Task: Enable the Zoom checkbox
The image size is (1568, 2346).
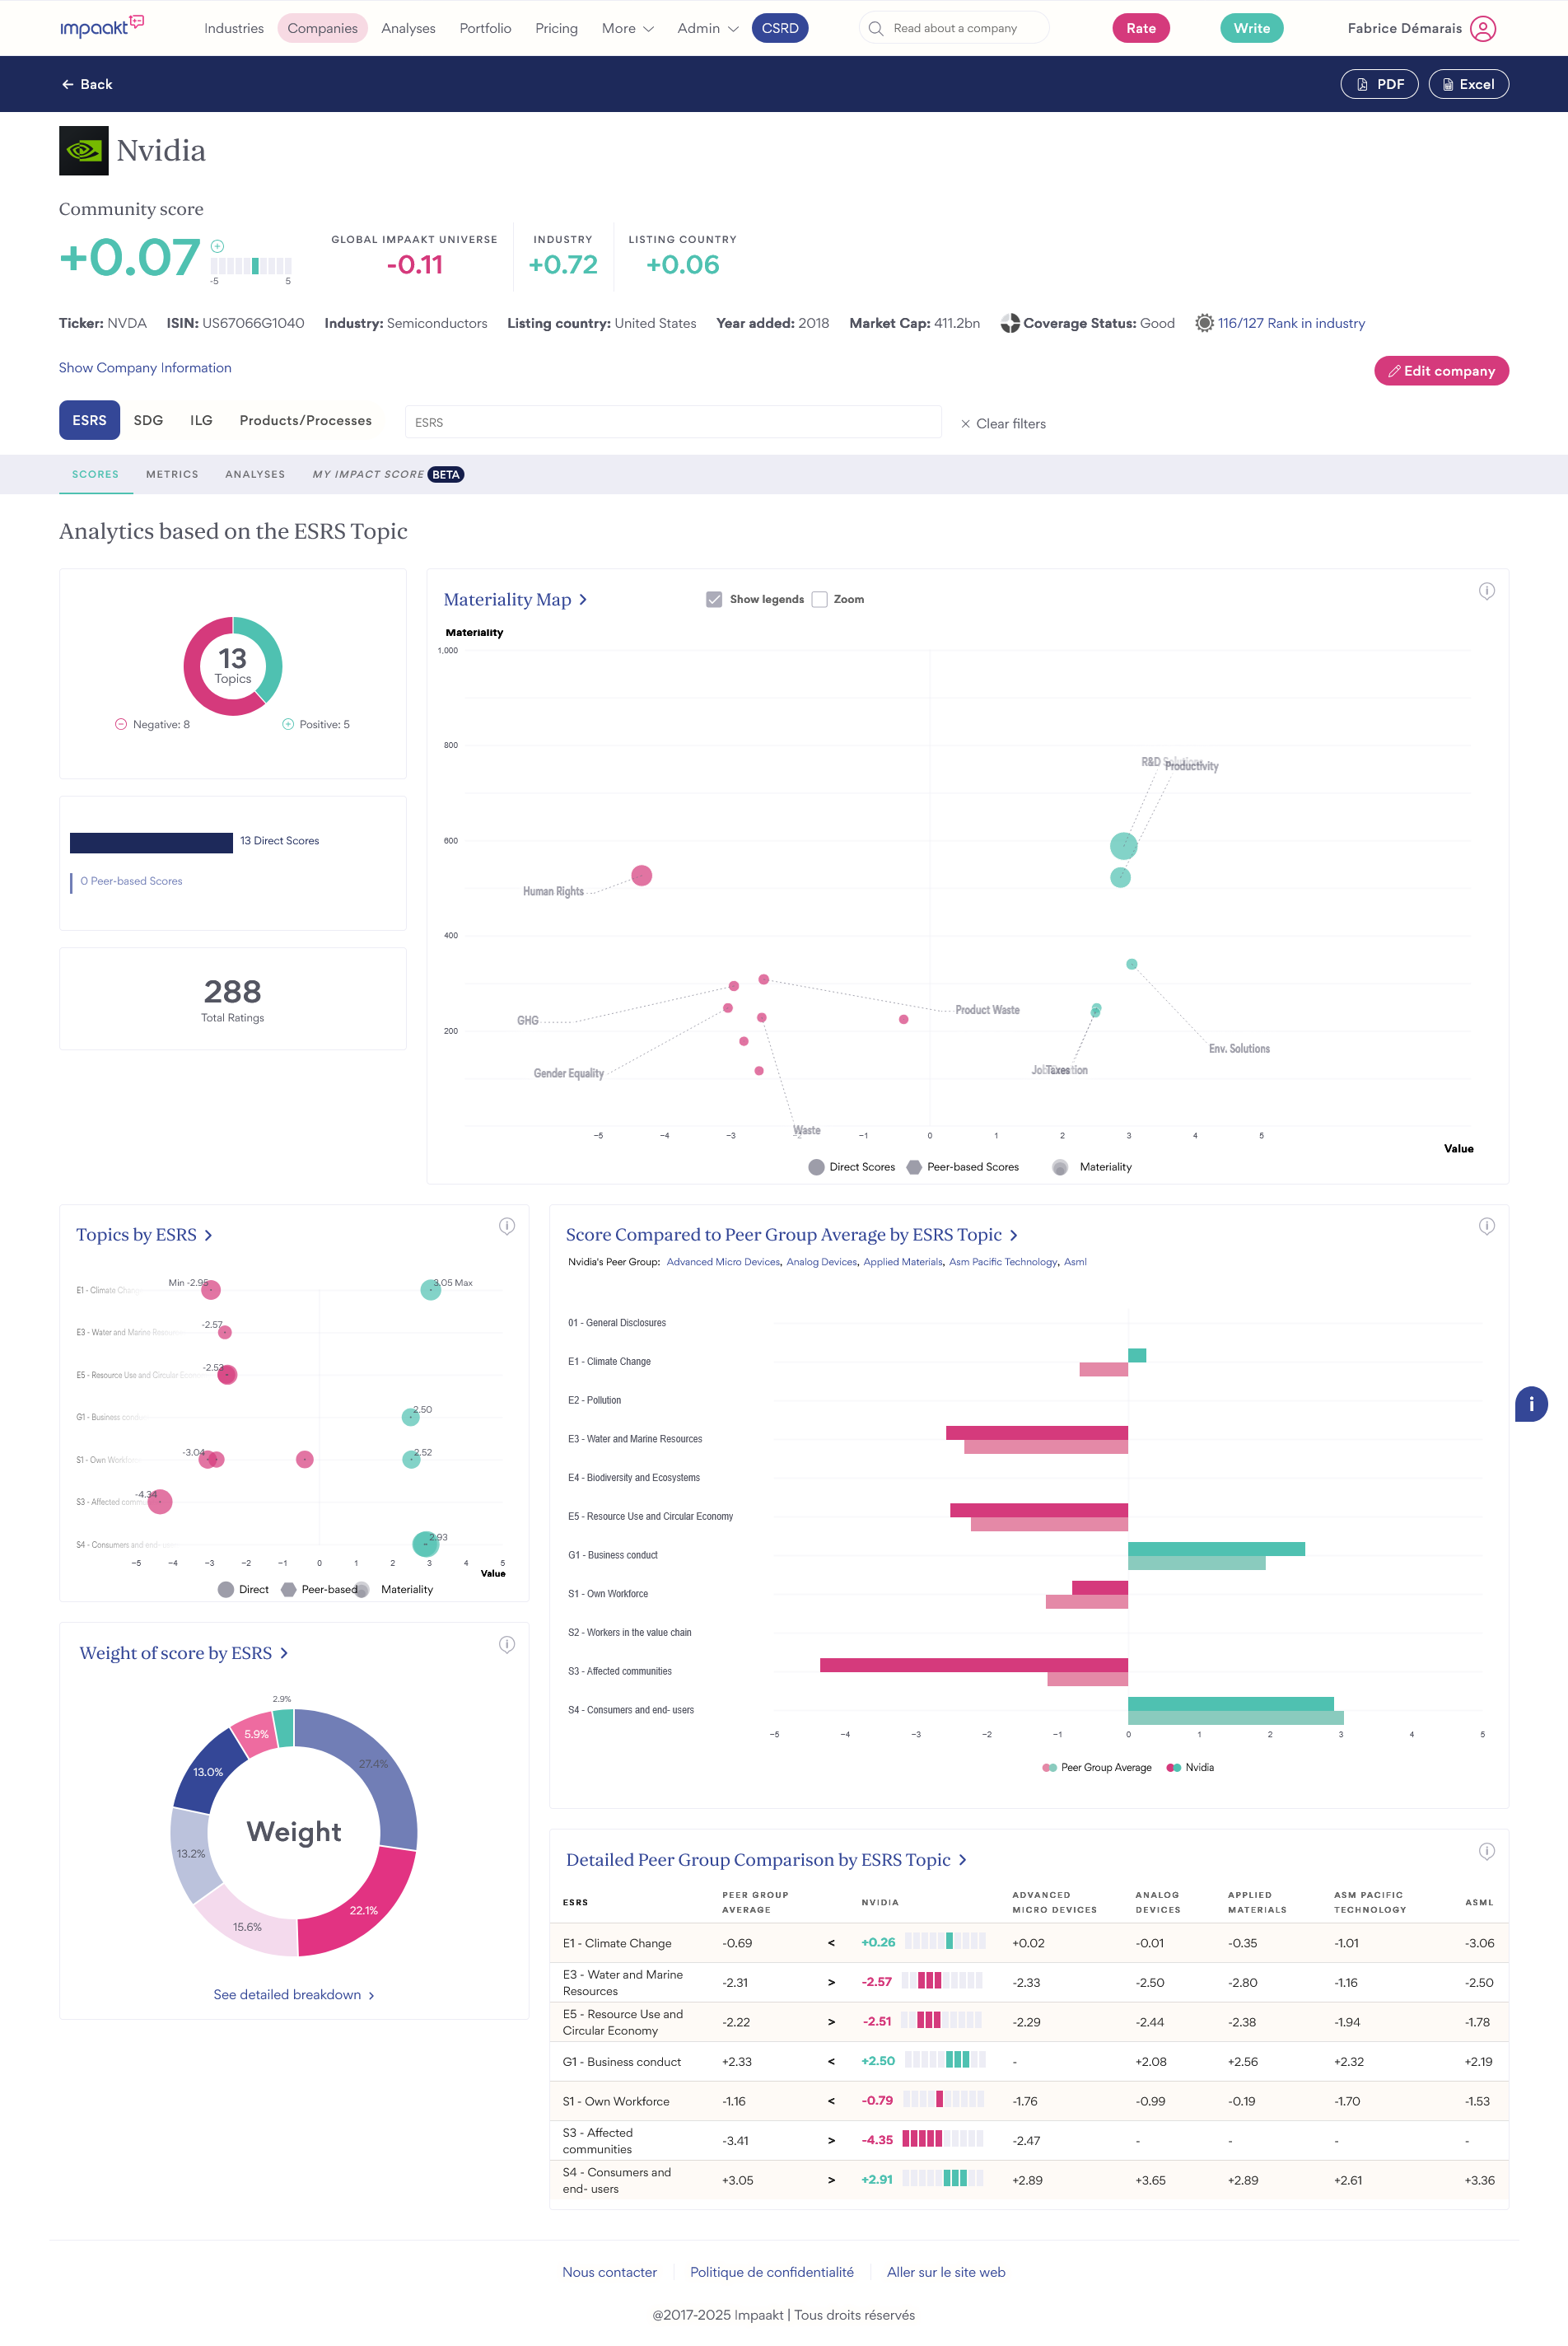Action: coord(819,599)
